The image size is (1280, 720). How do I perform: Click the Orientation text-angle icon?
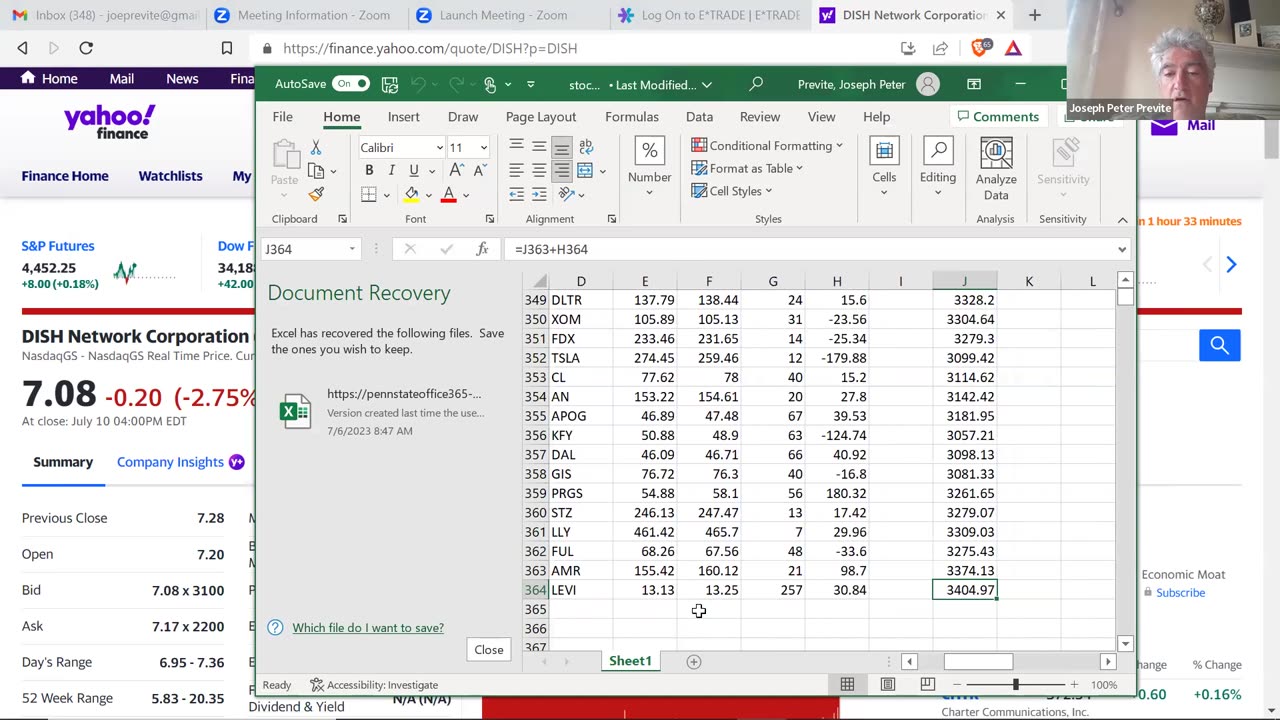(x=566, y=194)
